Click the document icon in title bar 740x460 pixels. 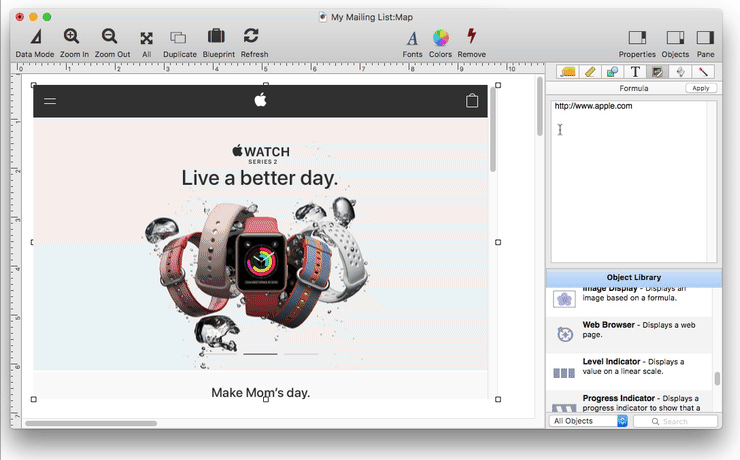coord(323,17)
